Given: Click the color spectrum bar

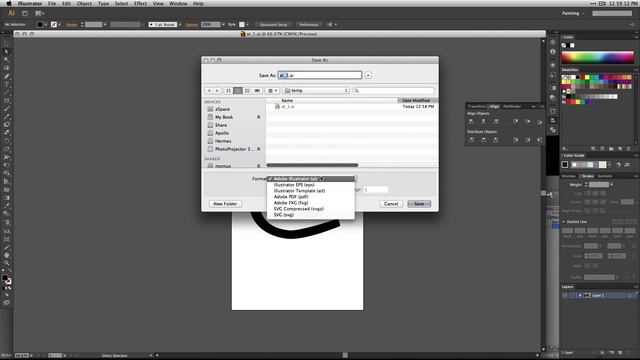Looking at the screenshot, I should [x=598, y=58].
